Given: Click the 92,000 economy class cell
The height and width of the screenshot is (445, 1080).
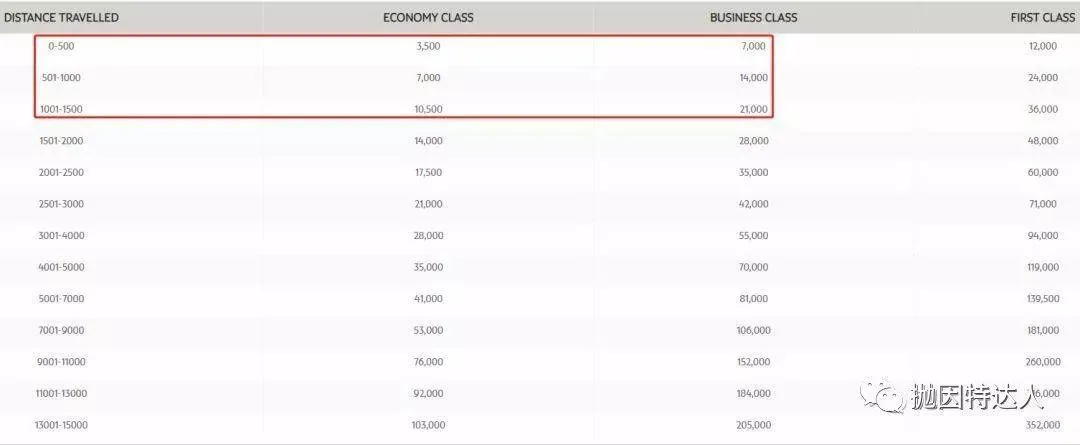Looking at the screenshot, I should pyautogui.click(x=428, y=393).
